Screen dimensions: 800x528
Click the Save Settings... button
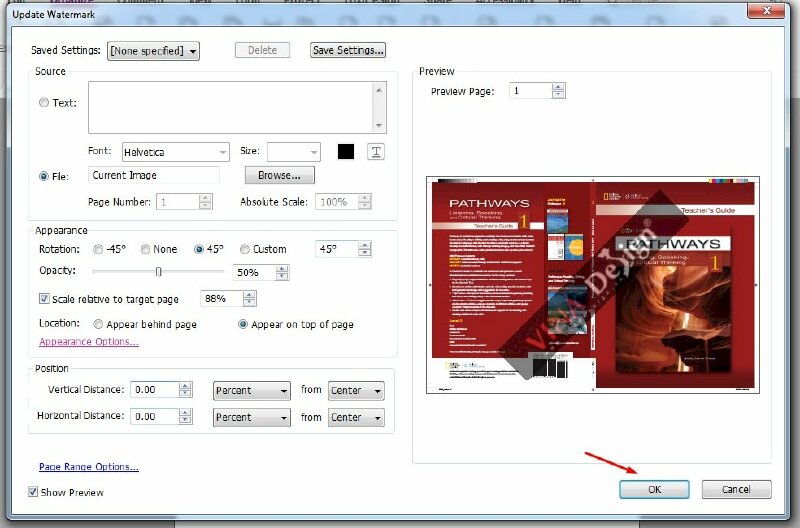(x=347, y=50)
